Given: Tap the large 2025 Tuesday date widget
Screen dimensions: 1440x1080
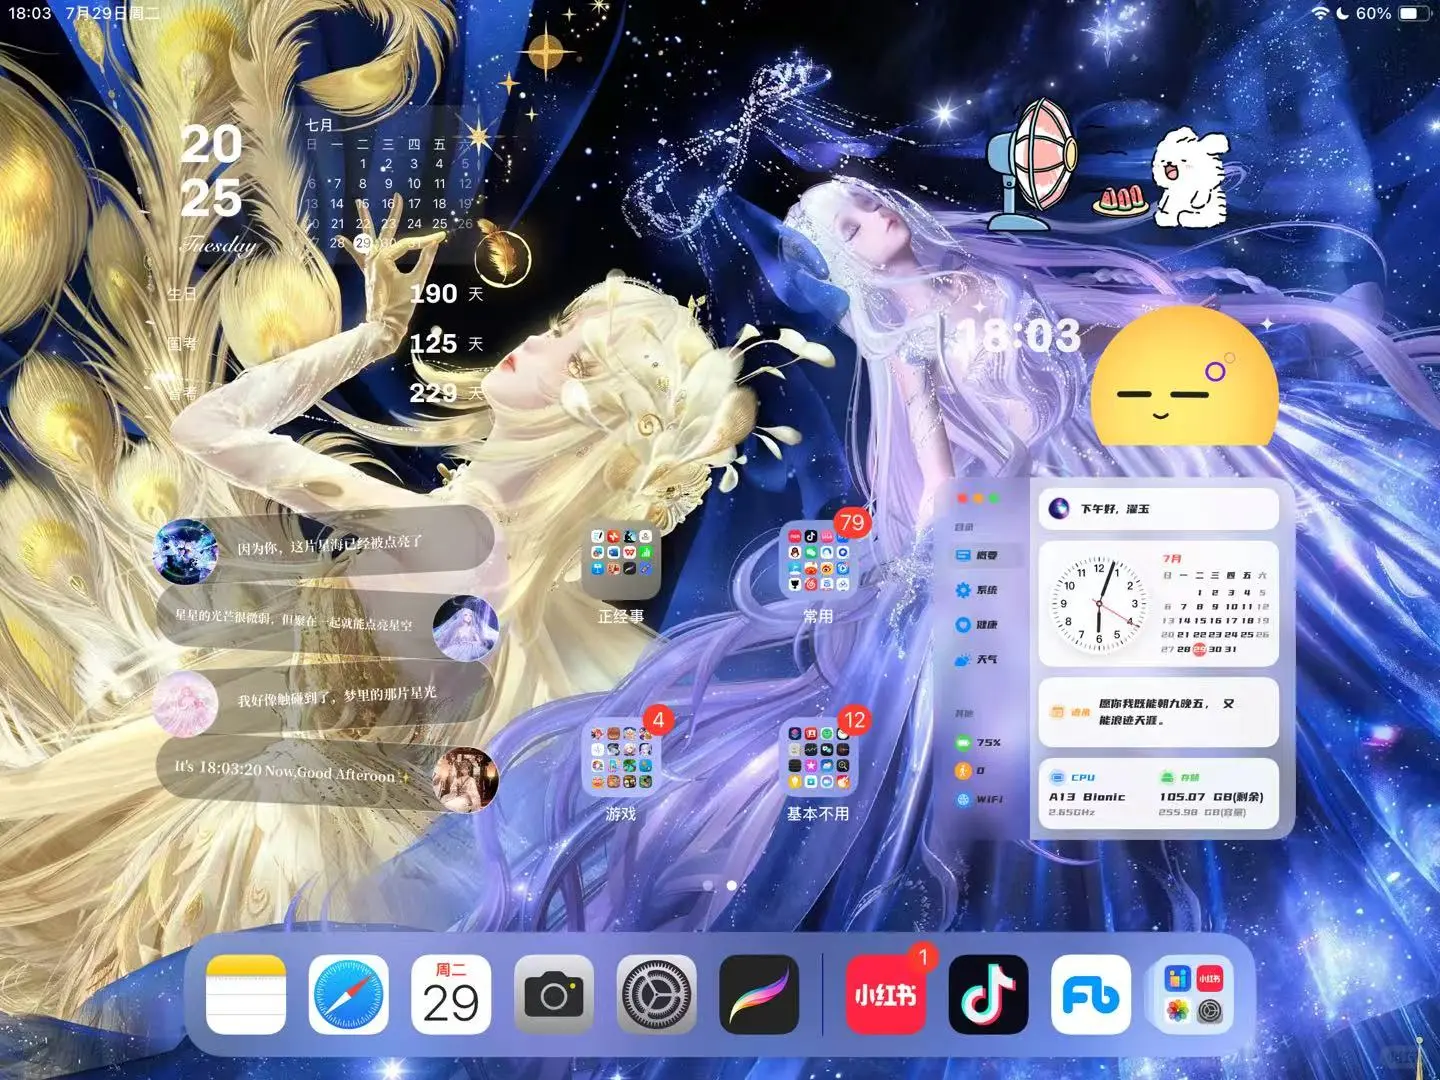Looking at the screenshot, I should tap(216, 189).
